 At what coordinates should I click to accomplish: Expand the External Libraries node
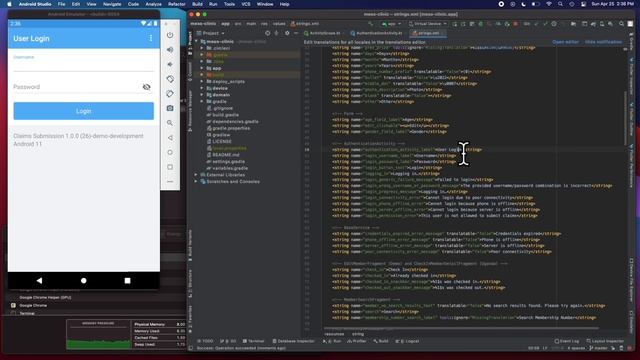tap(196, 175)
